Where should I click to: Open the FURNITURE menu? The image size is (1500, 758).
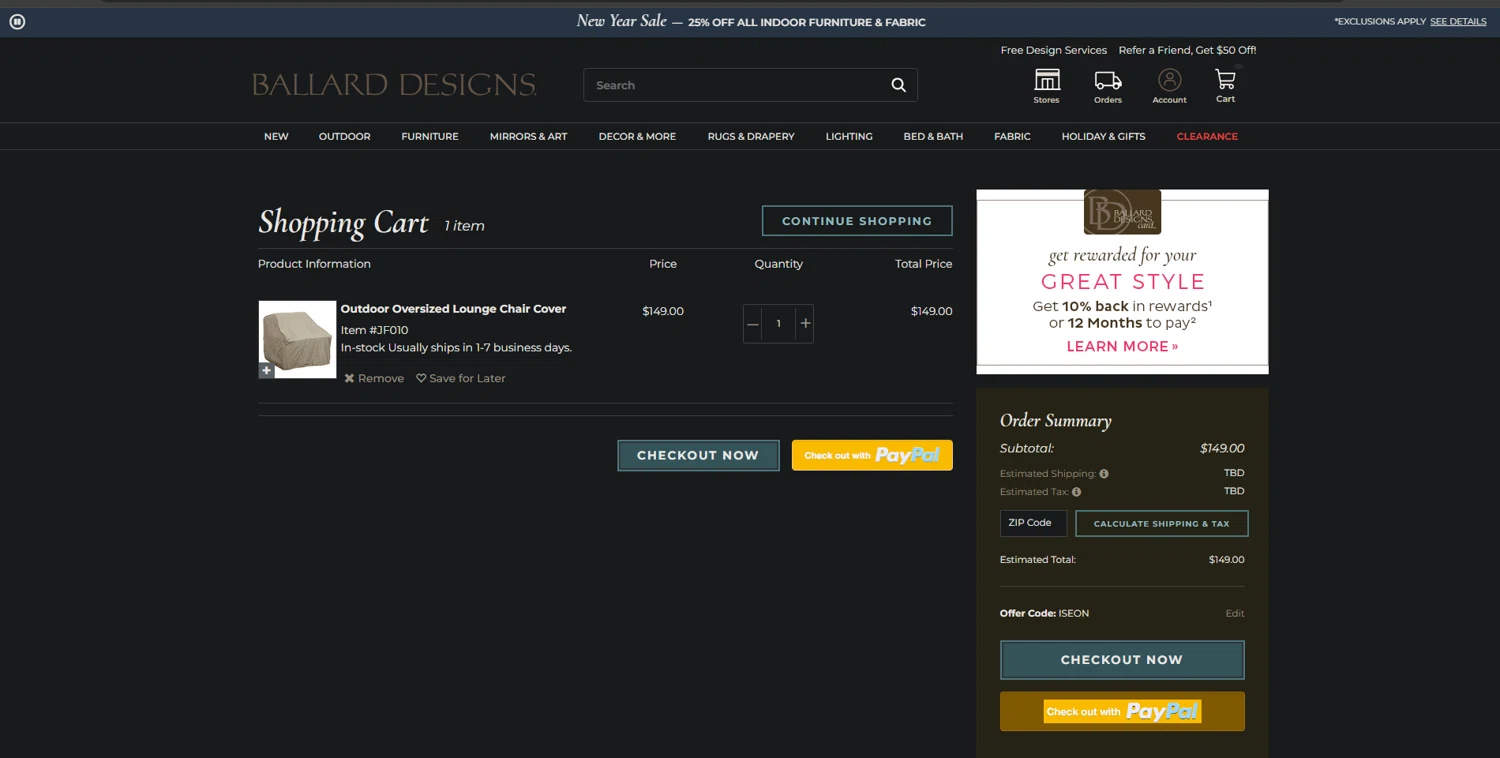[430, 136]
